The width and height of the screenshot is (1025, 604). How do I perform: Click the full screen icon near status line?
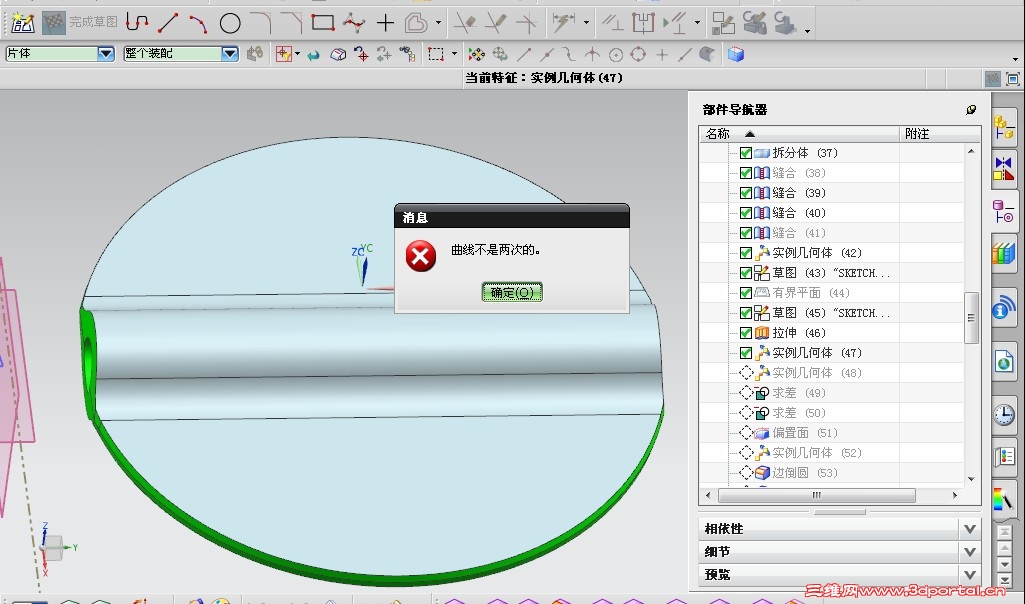pyautogui.click(x=1013, y=79)
